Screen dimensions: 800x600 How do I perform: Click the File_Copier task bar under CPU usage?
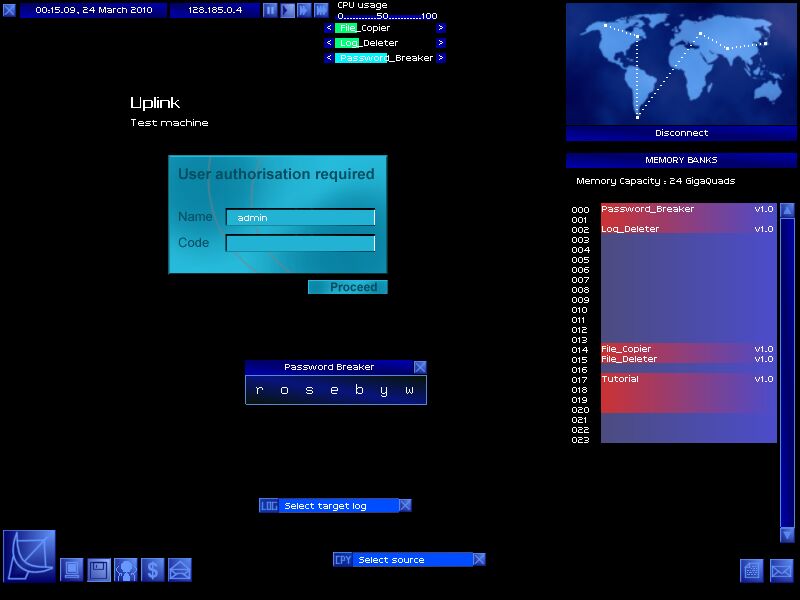point(385,28)
